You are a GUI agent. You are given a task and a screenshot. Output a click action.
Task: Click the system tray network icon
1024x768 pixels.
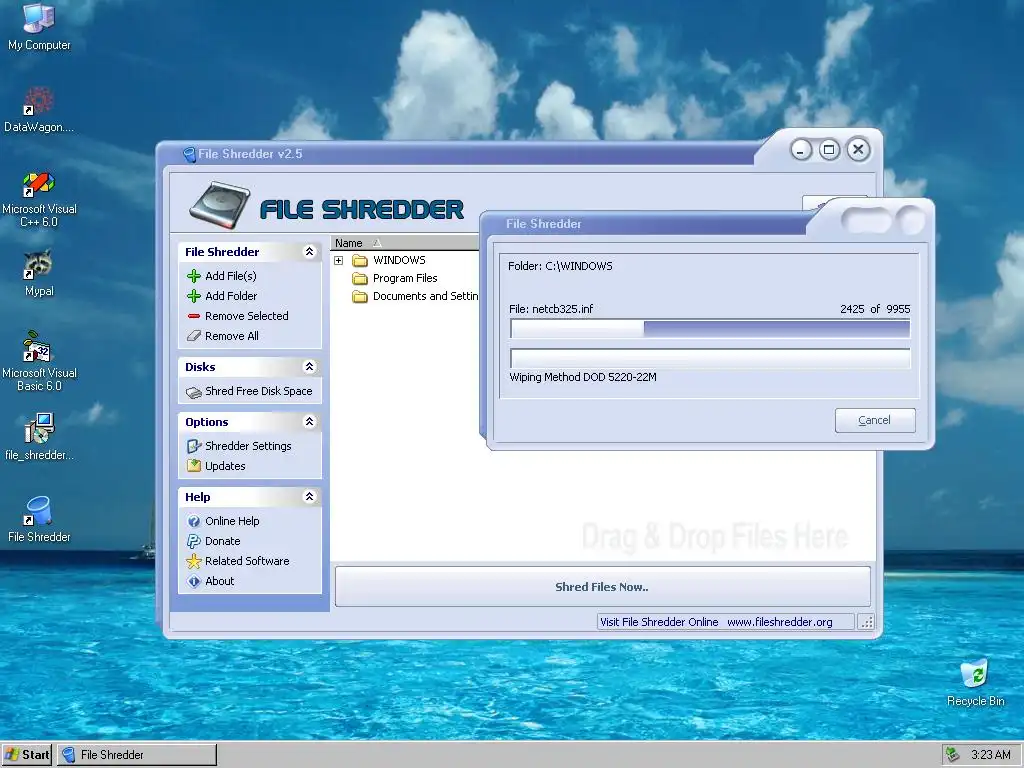coord(953,754)
